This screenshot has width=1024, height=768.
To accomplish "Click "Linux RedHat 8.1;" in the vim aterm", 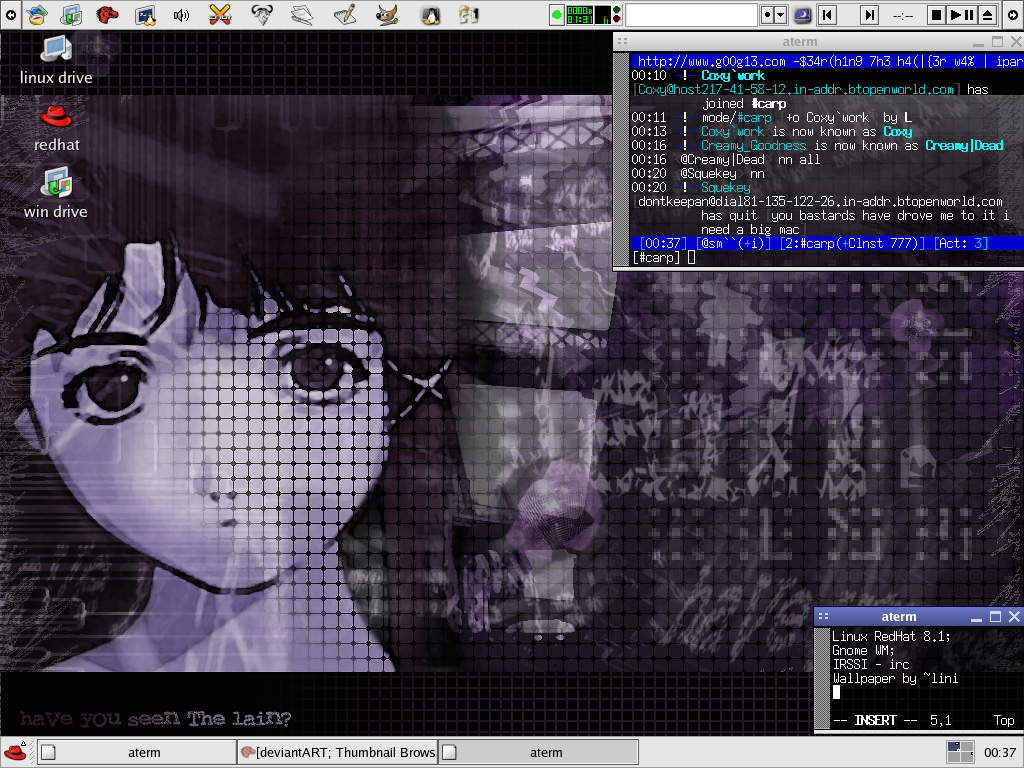I will point(891,636).
